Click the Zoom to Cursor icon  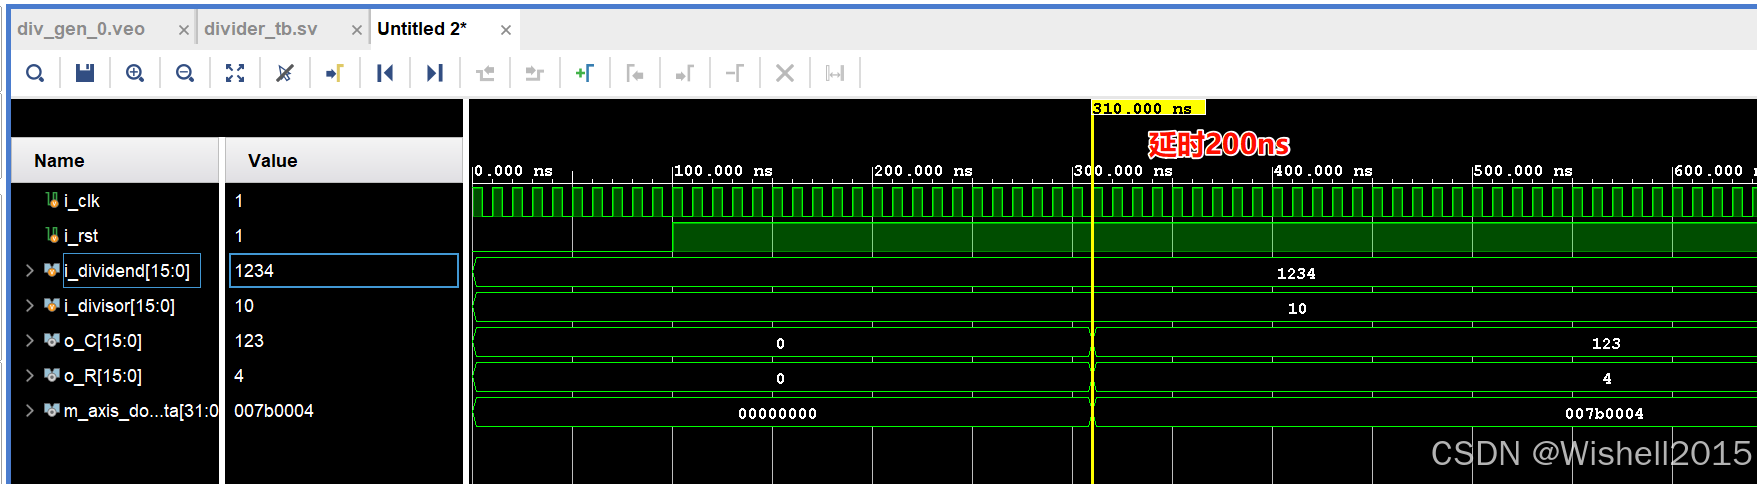285,73
